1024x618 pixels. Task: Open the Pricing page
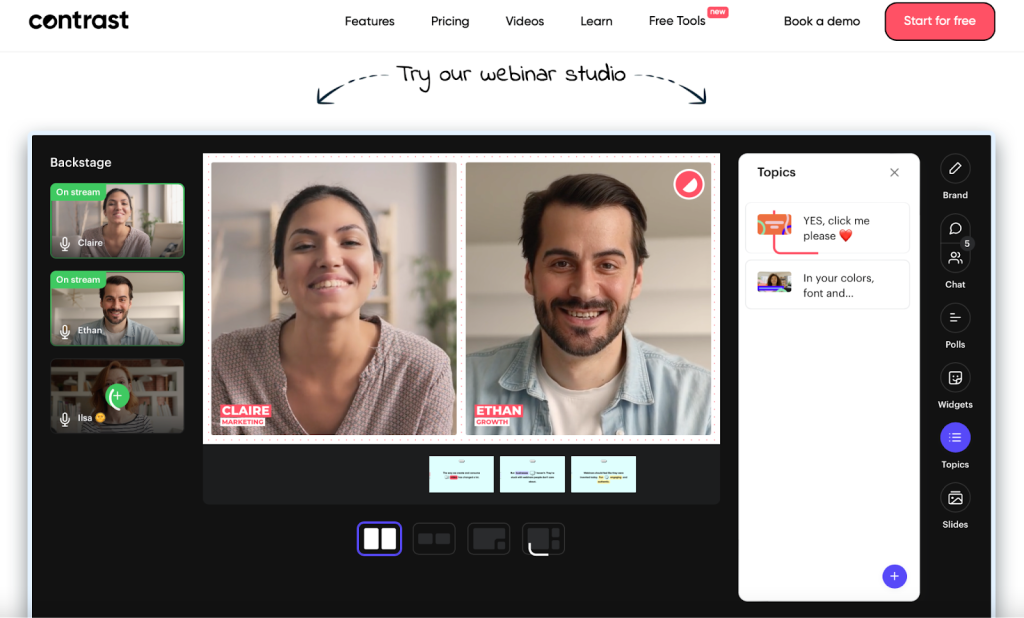point(450,21)
